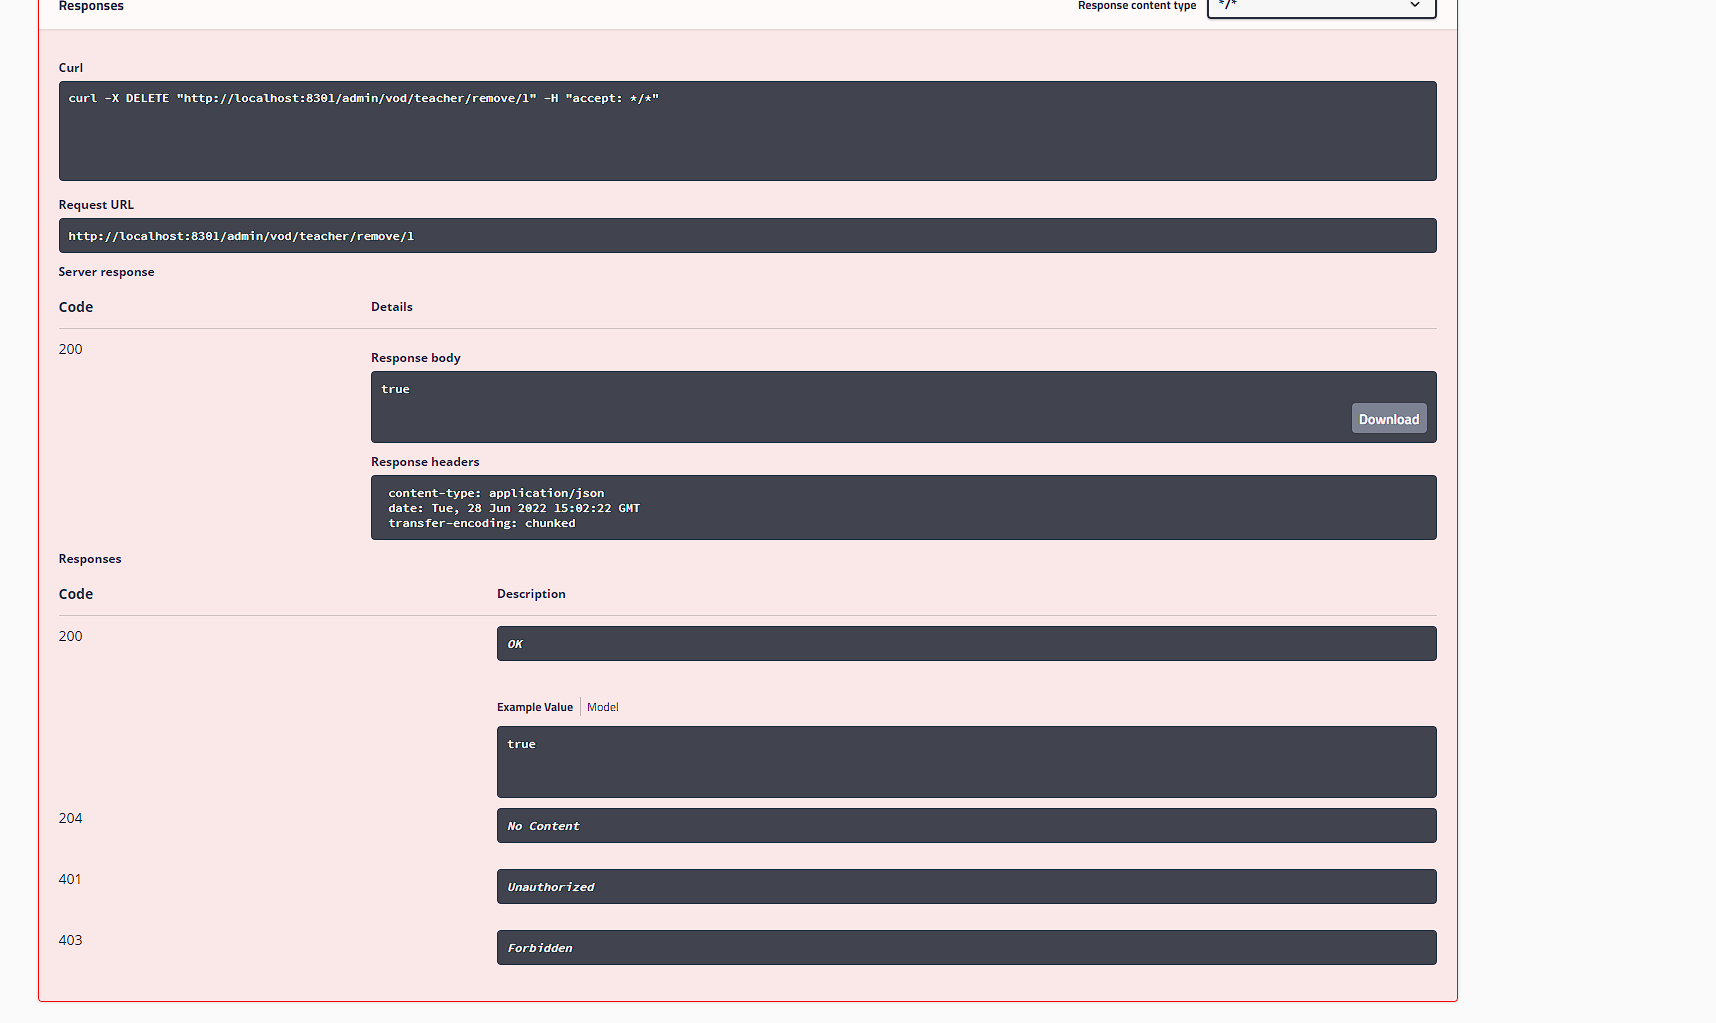Click the Unauthorized description box
This screenshot has height=1023, width=1716.
point(965,887)
